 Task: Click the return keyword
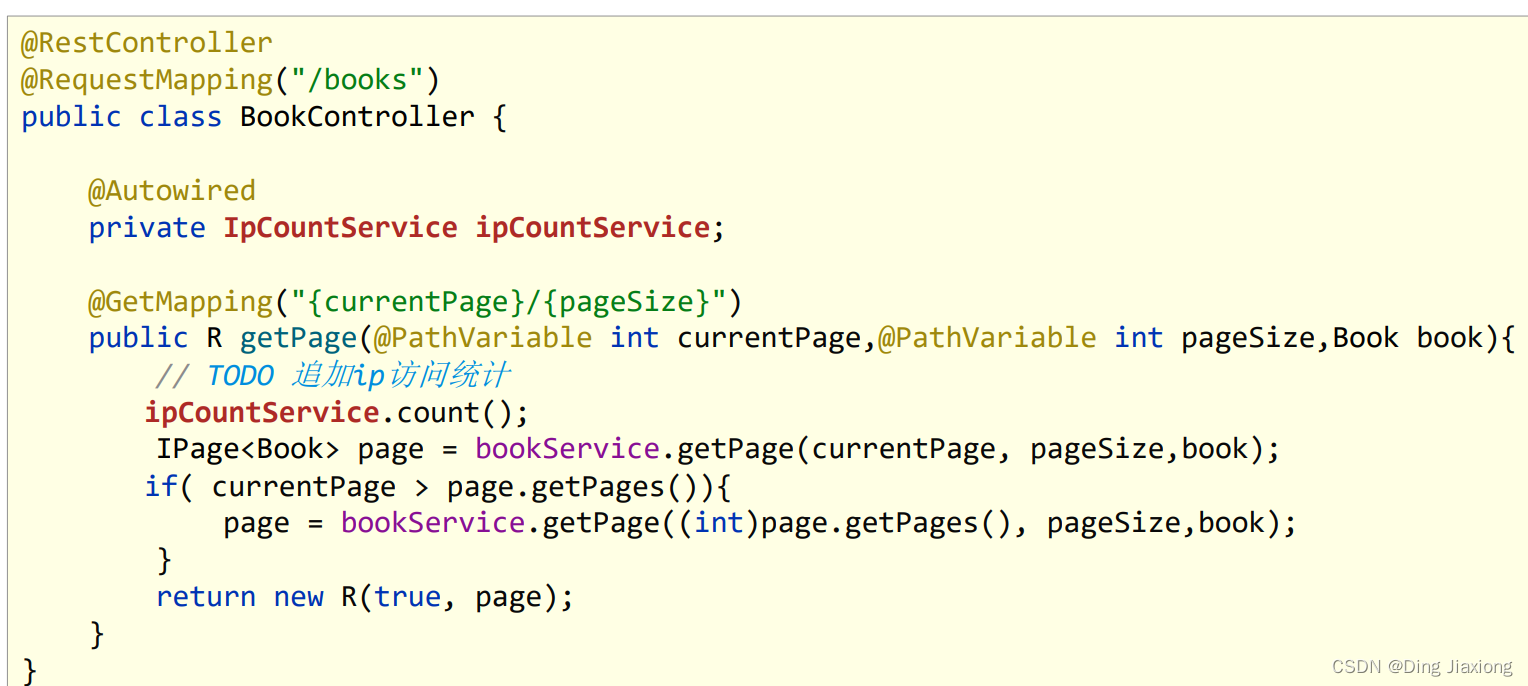coord(206,597)
